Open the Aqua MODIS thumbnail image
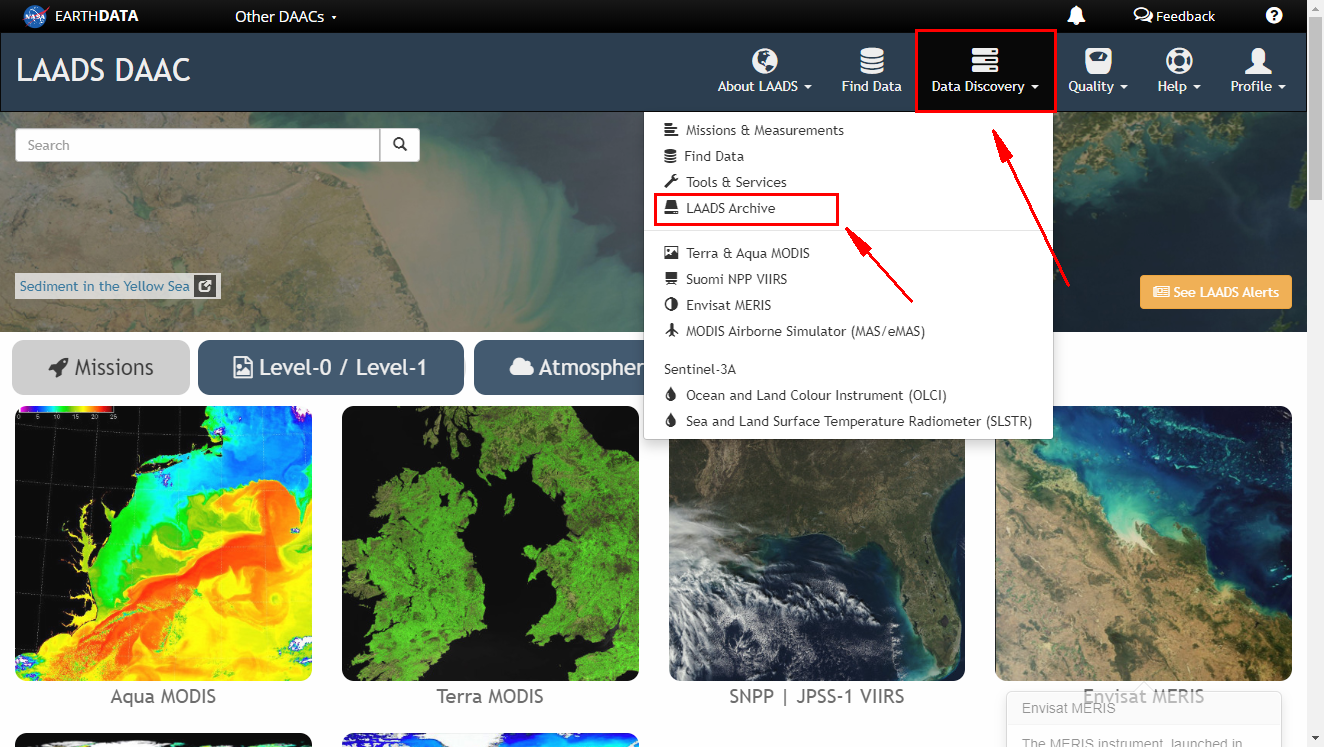1324x747 pixels. click(x=163, y=543)
